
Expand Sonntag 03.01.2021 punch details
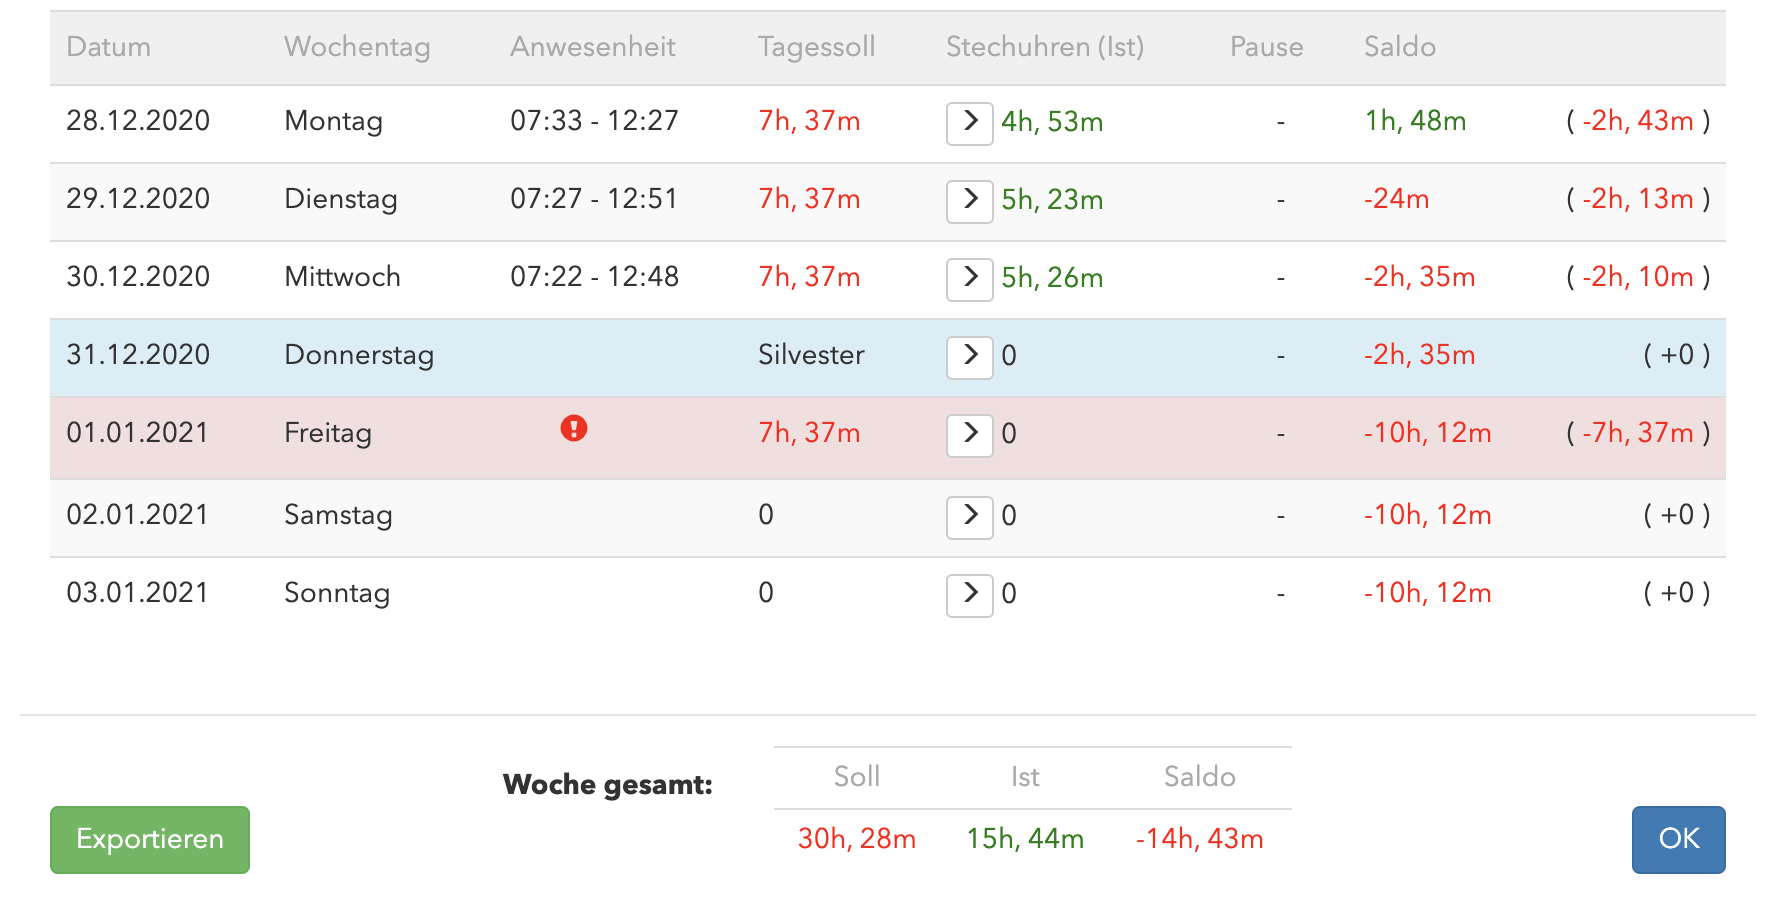point(969,595)
